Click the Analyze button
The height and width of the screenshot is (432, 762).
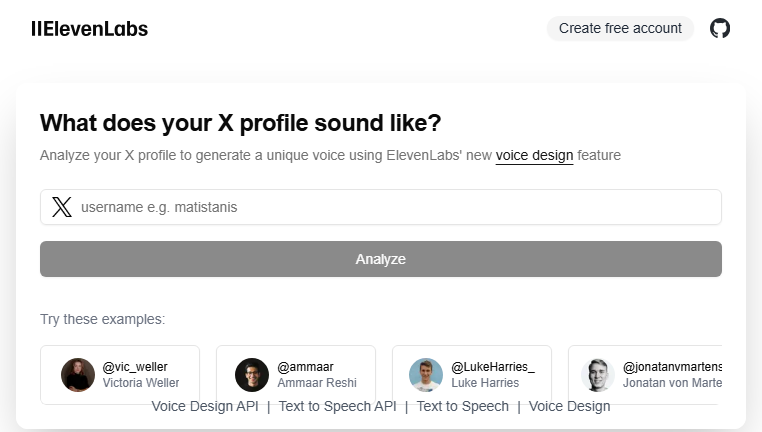click(381, 259)
